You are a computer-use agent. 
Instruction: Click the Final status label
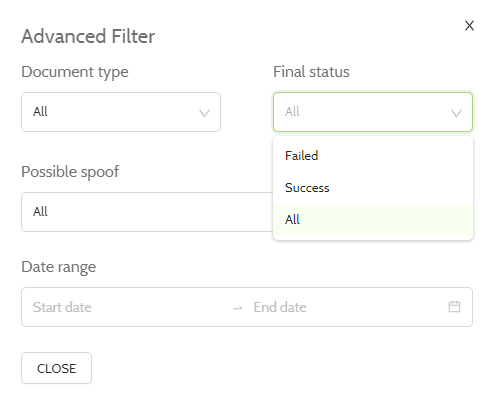tap(311, 72)
